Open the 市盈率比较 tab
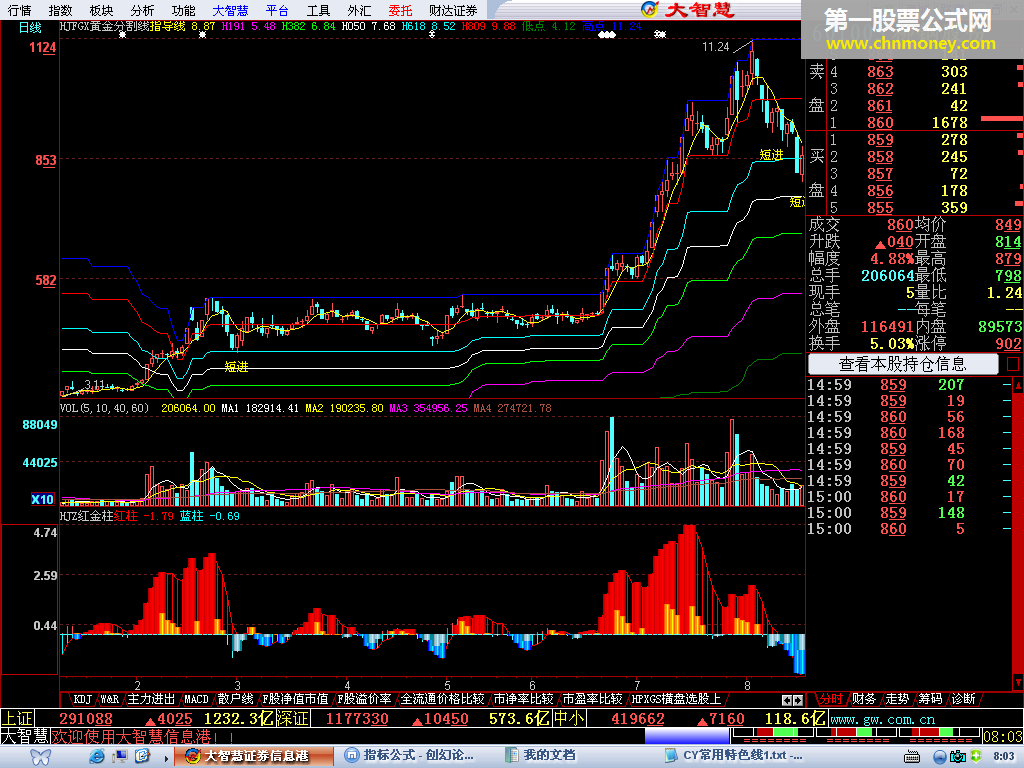This screenshot has height=768, width=1024. 592,699
